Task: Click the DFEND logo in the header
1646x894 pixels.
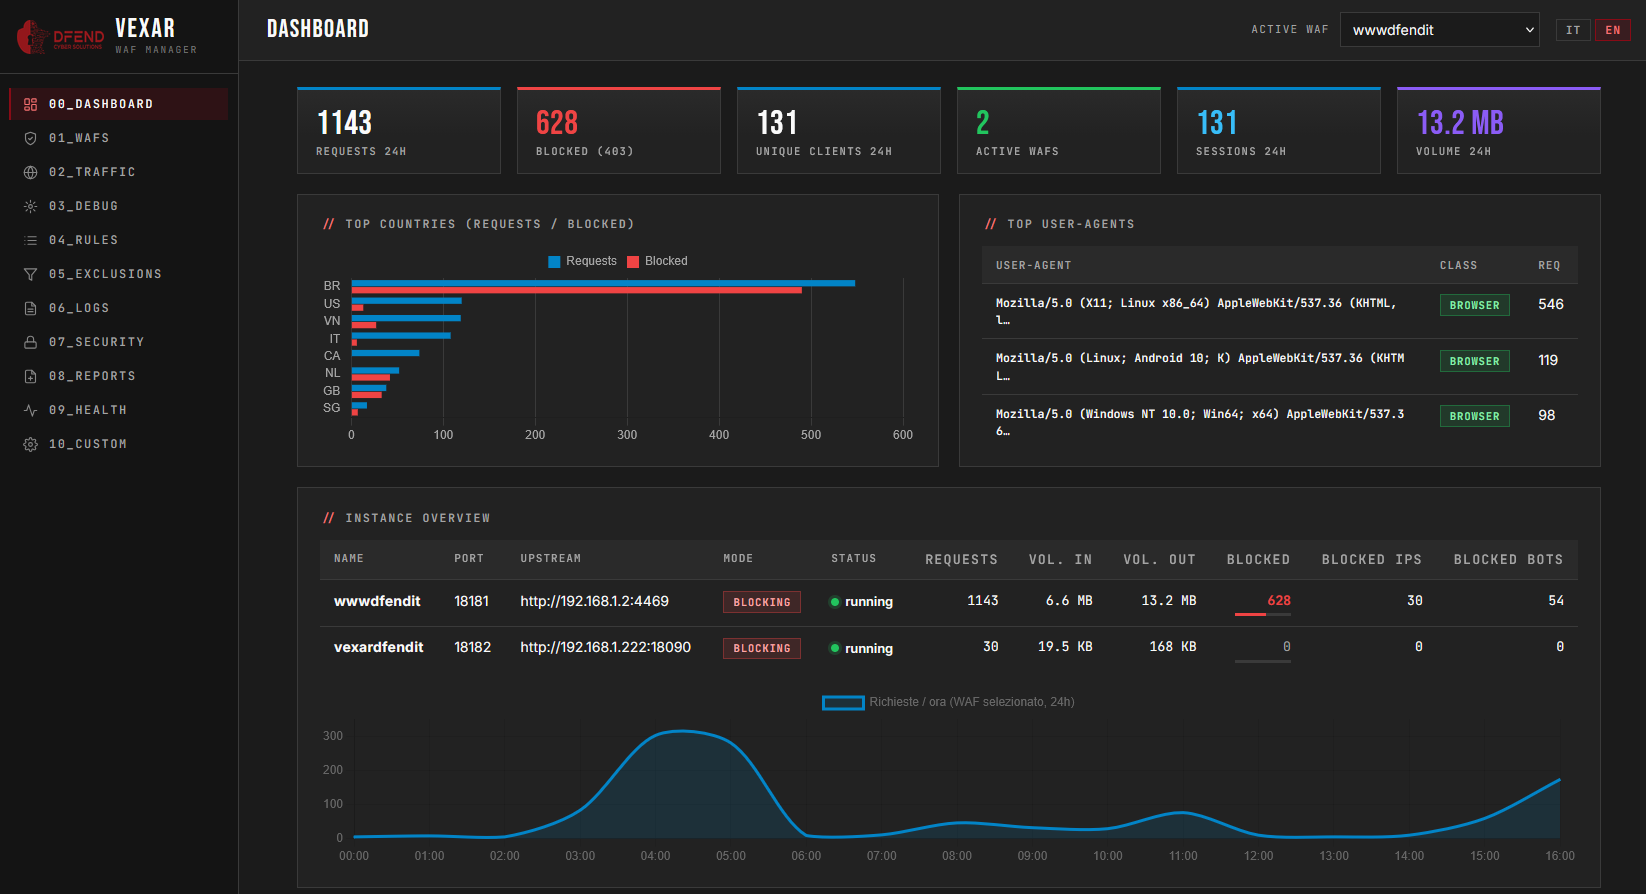Action: point(60,36)
